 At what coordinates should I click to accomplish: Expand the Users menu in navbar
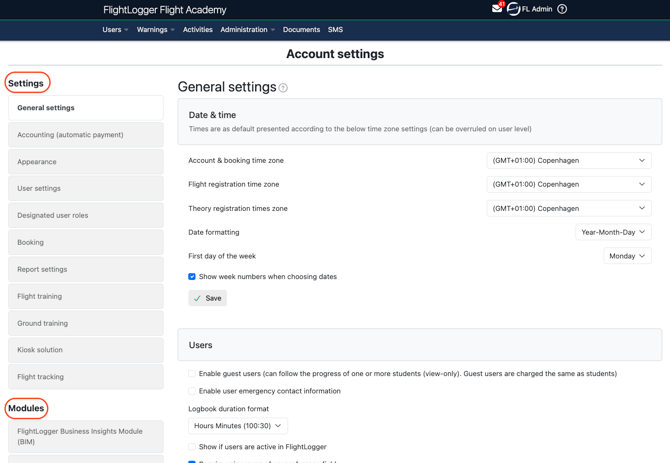pyautogui.click(x=115, y=29)
